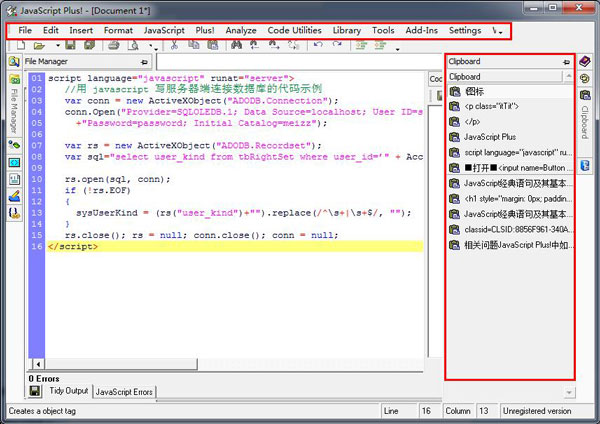Click the Clipboard list column header
600x424 pixels.
coord(505,77)
